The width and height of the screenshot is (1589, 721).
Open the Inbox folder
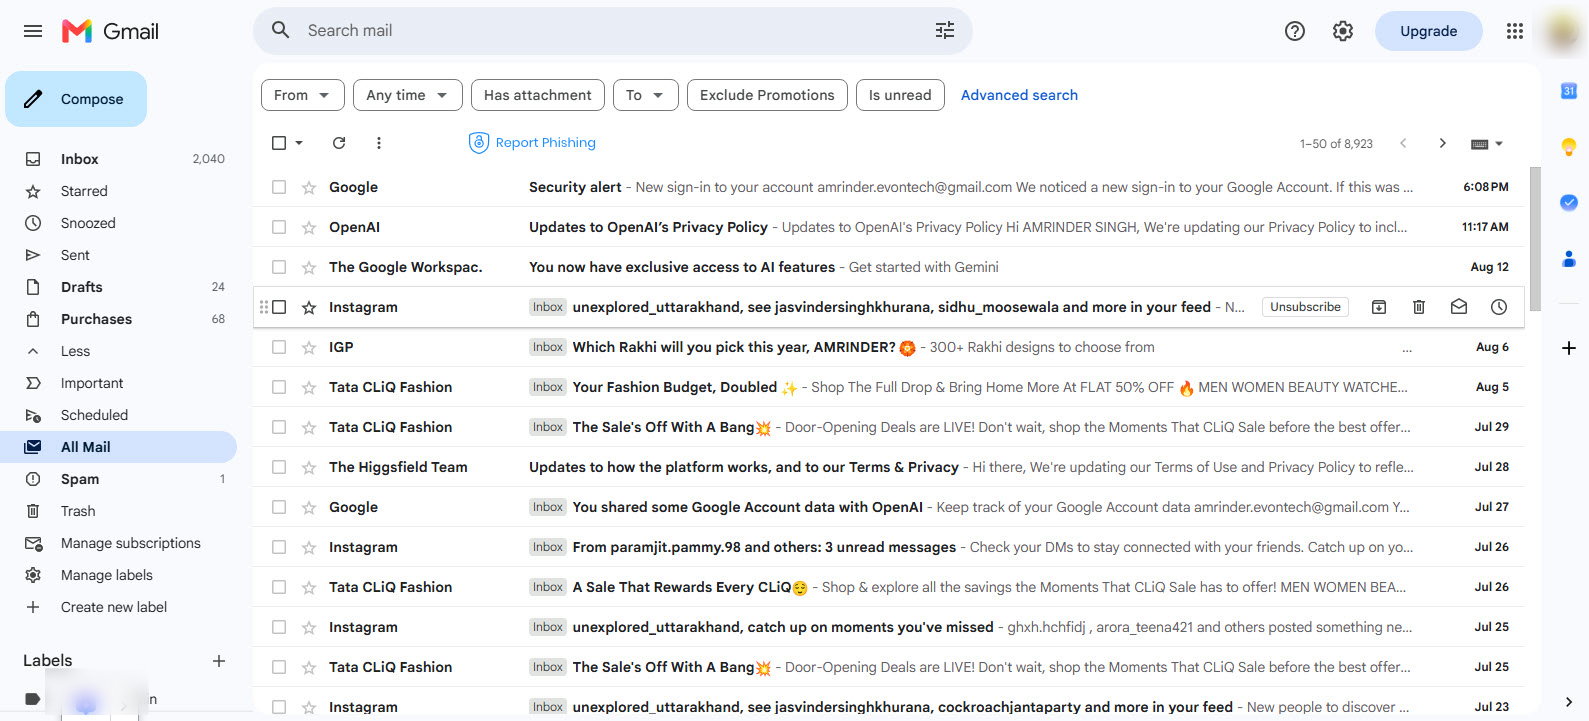coord(120,159)
